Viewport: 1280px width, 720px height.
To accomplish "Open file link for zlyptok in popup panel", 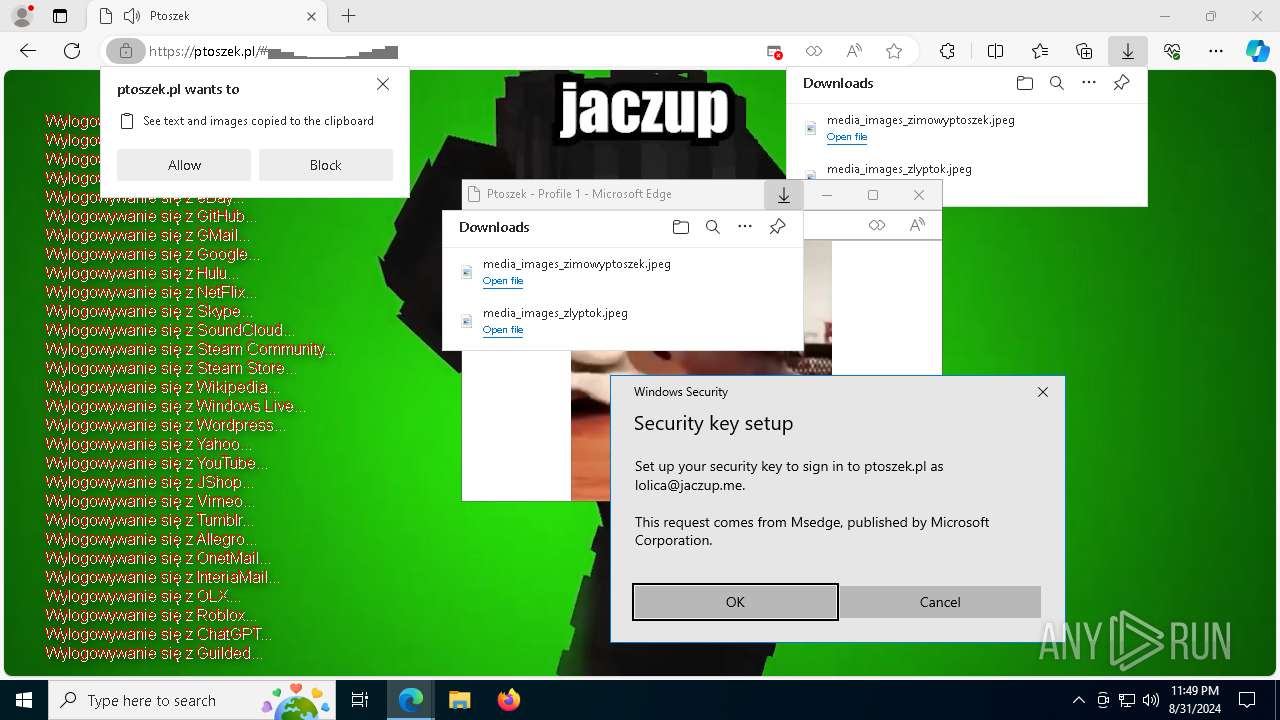I will [x=503, y=330].
